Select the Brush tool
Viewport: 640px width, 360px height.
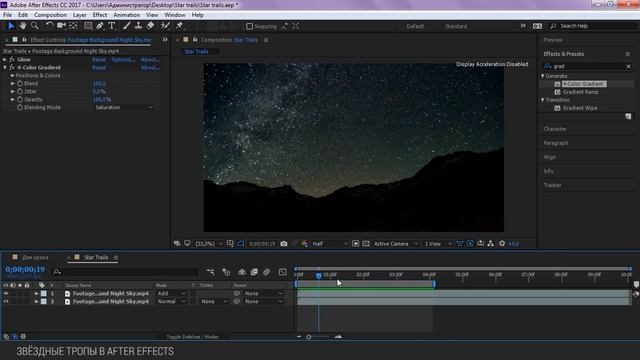(x=127, y=26)
